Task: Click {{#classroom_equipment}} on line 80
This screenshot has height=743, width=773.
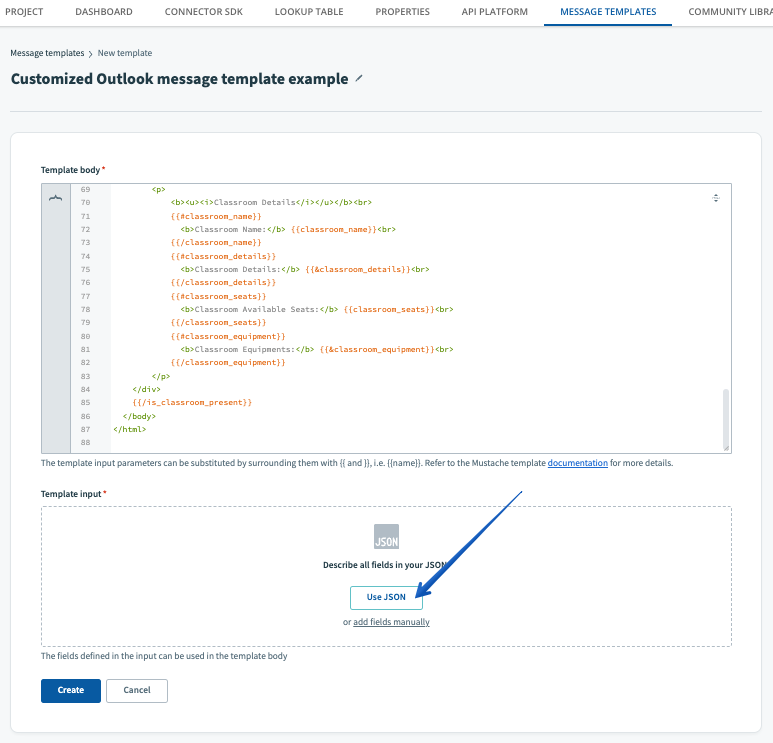Action: point(228,336)
